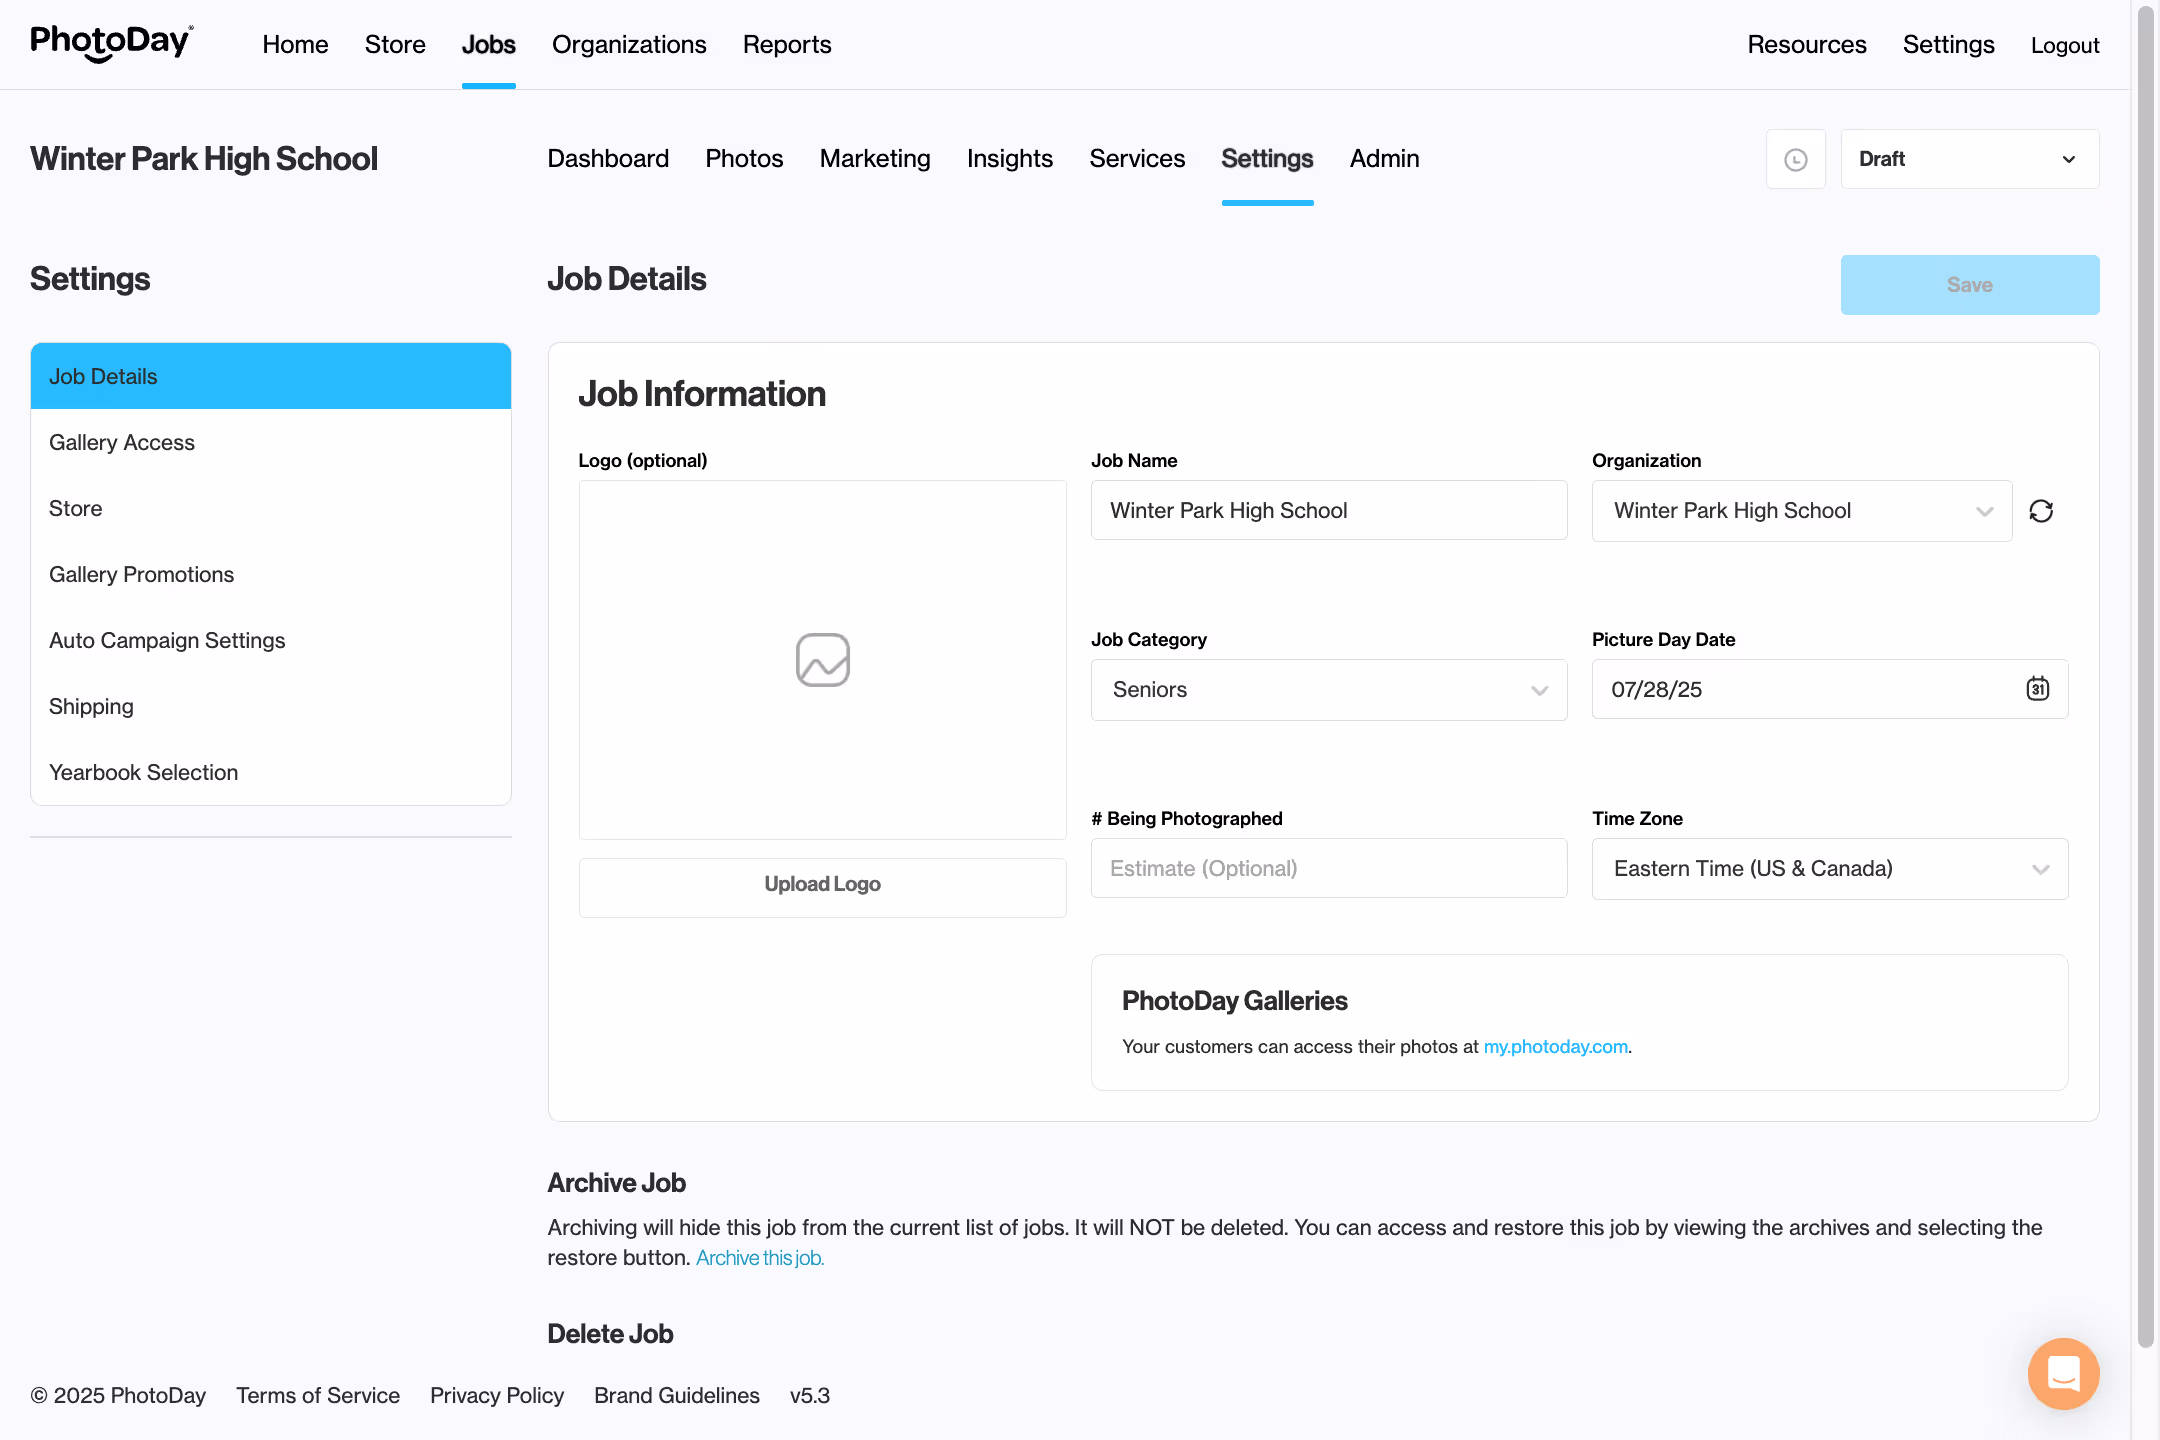Screen dimensions: 2160x1440
Task: Switch to the Marketing tab
Action: point(875,159)
